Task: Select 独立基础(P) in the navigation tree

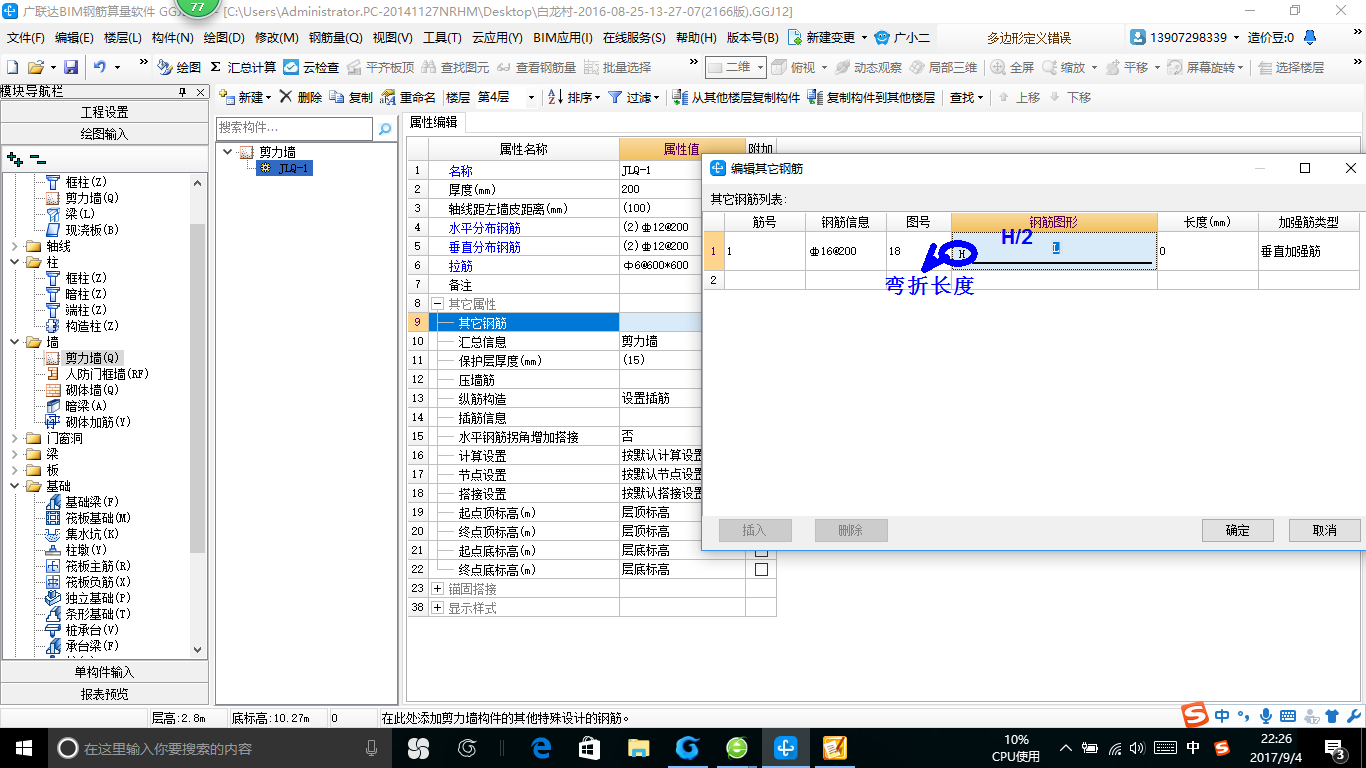Action: coord(89,598)
